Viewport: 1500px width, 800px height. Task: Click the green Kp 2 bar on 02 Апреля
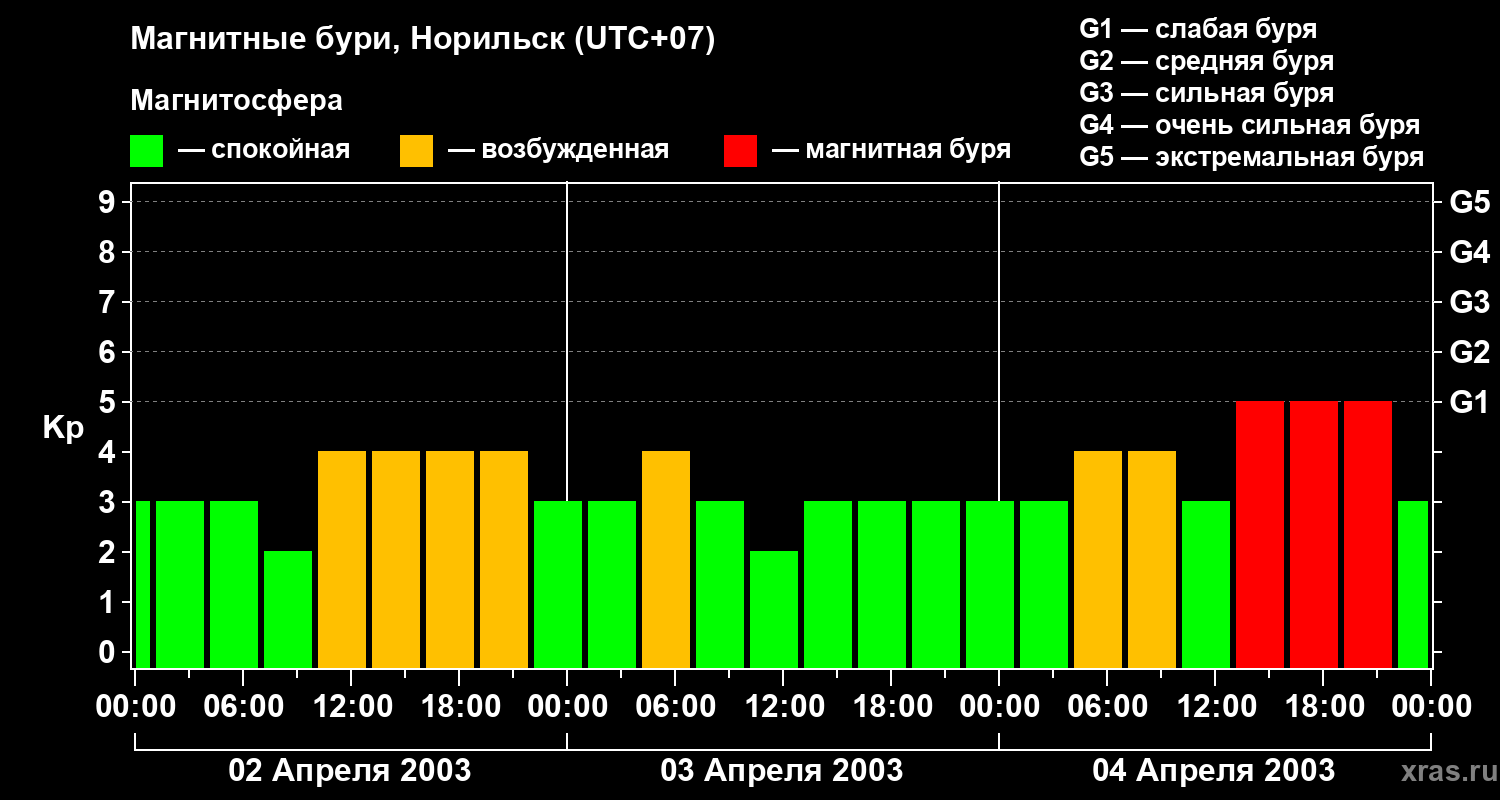click(x=288, y=610)
